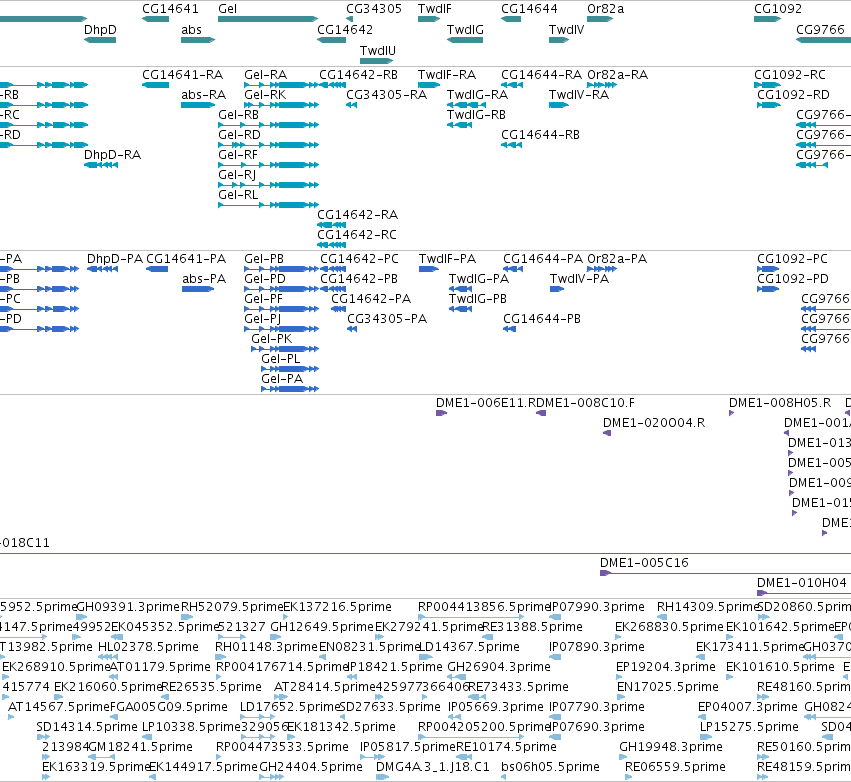Screen dimensions: 851x782
Task: Click the DME1-008H05.R label
Action: click(780, 403)
